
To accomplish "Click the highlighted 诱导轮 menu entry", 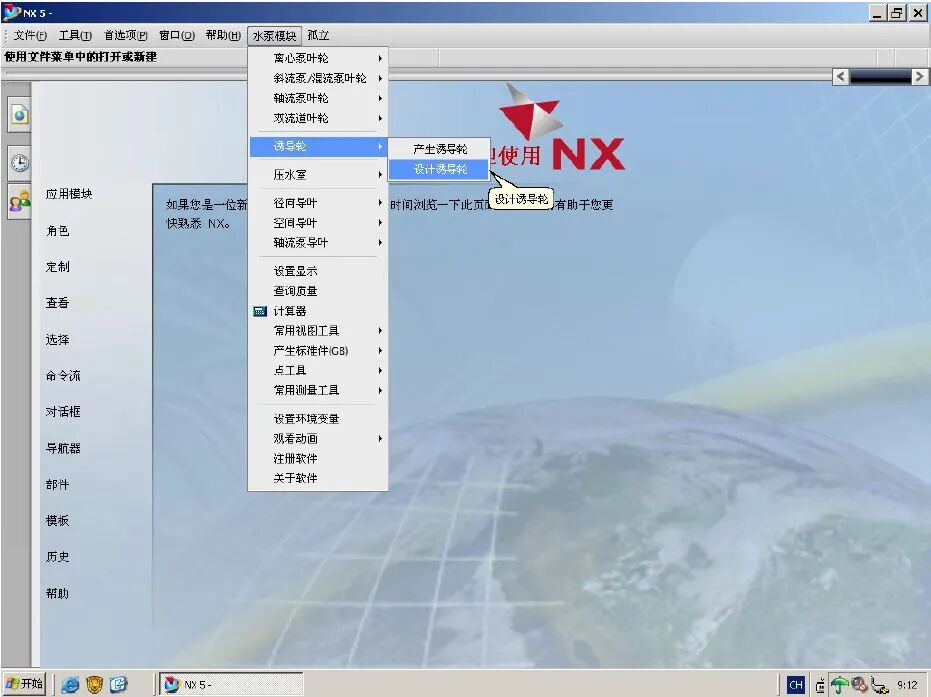I will 318,147.
